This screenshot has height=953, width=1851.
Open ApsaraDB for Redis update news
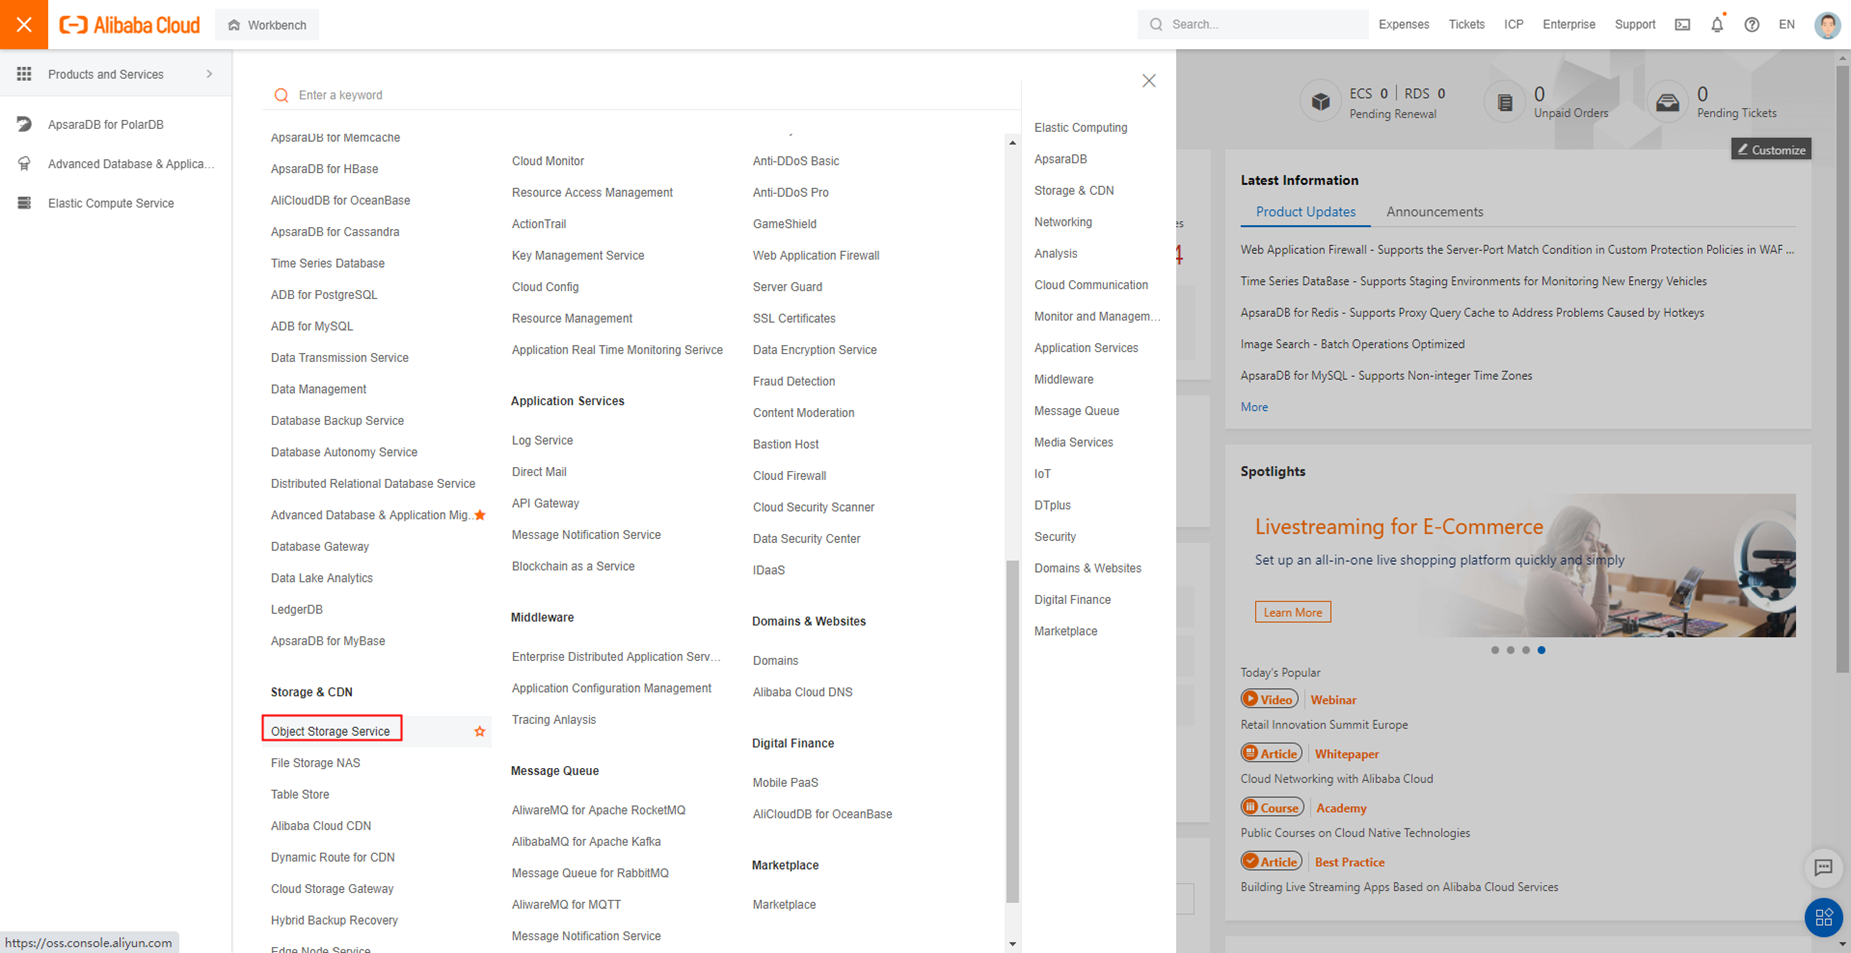coord(1472,312)
